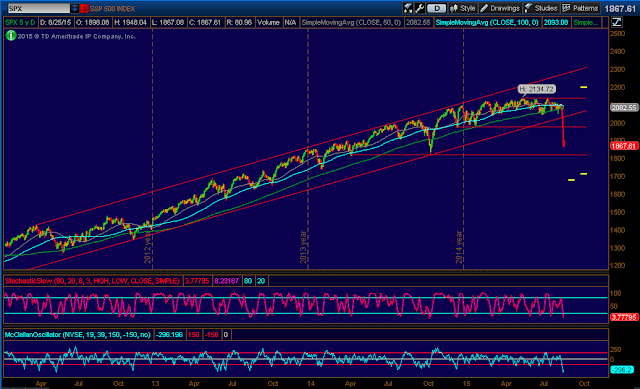Click the -296.196 oscillator value
640x389 pixels.
click(169, 335)
